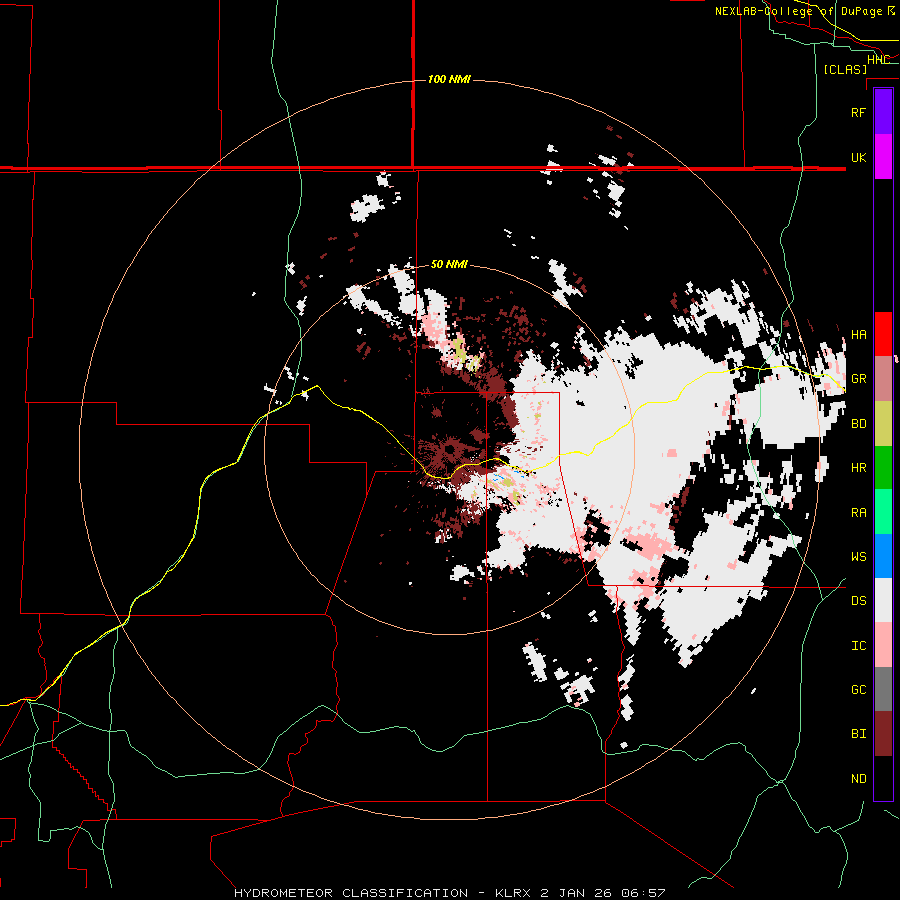Viewport: 900px width, 900px height.
Task: Click the 'RA' legend label text
Action: click(x=858, y=512)
